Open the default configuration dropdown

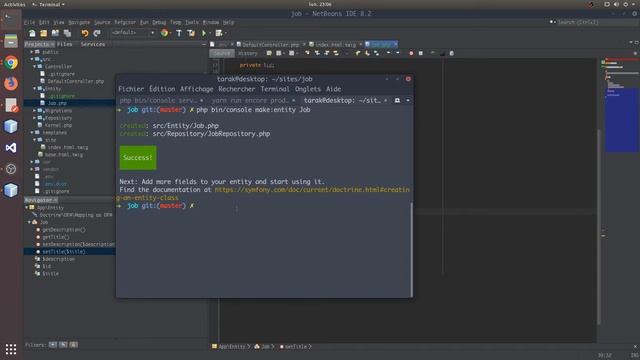pyautogui.click(x=133, y=33)
